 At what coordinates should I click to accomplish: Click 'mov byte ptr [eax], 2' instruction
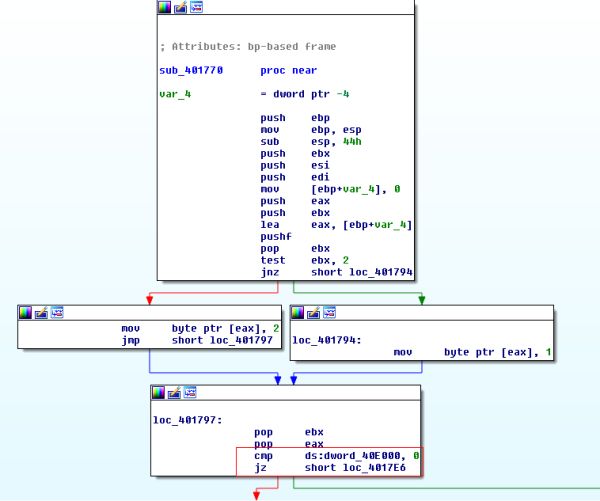click(x=201, y=328)
